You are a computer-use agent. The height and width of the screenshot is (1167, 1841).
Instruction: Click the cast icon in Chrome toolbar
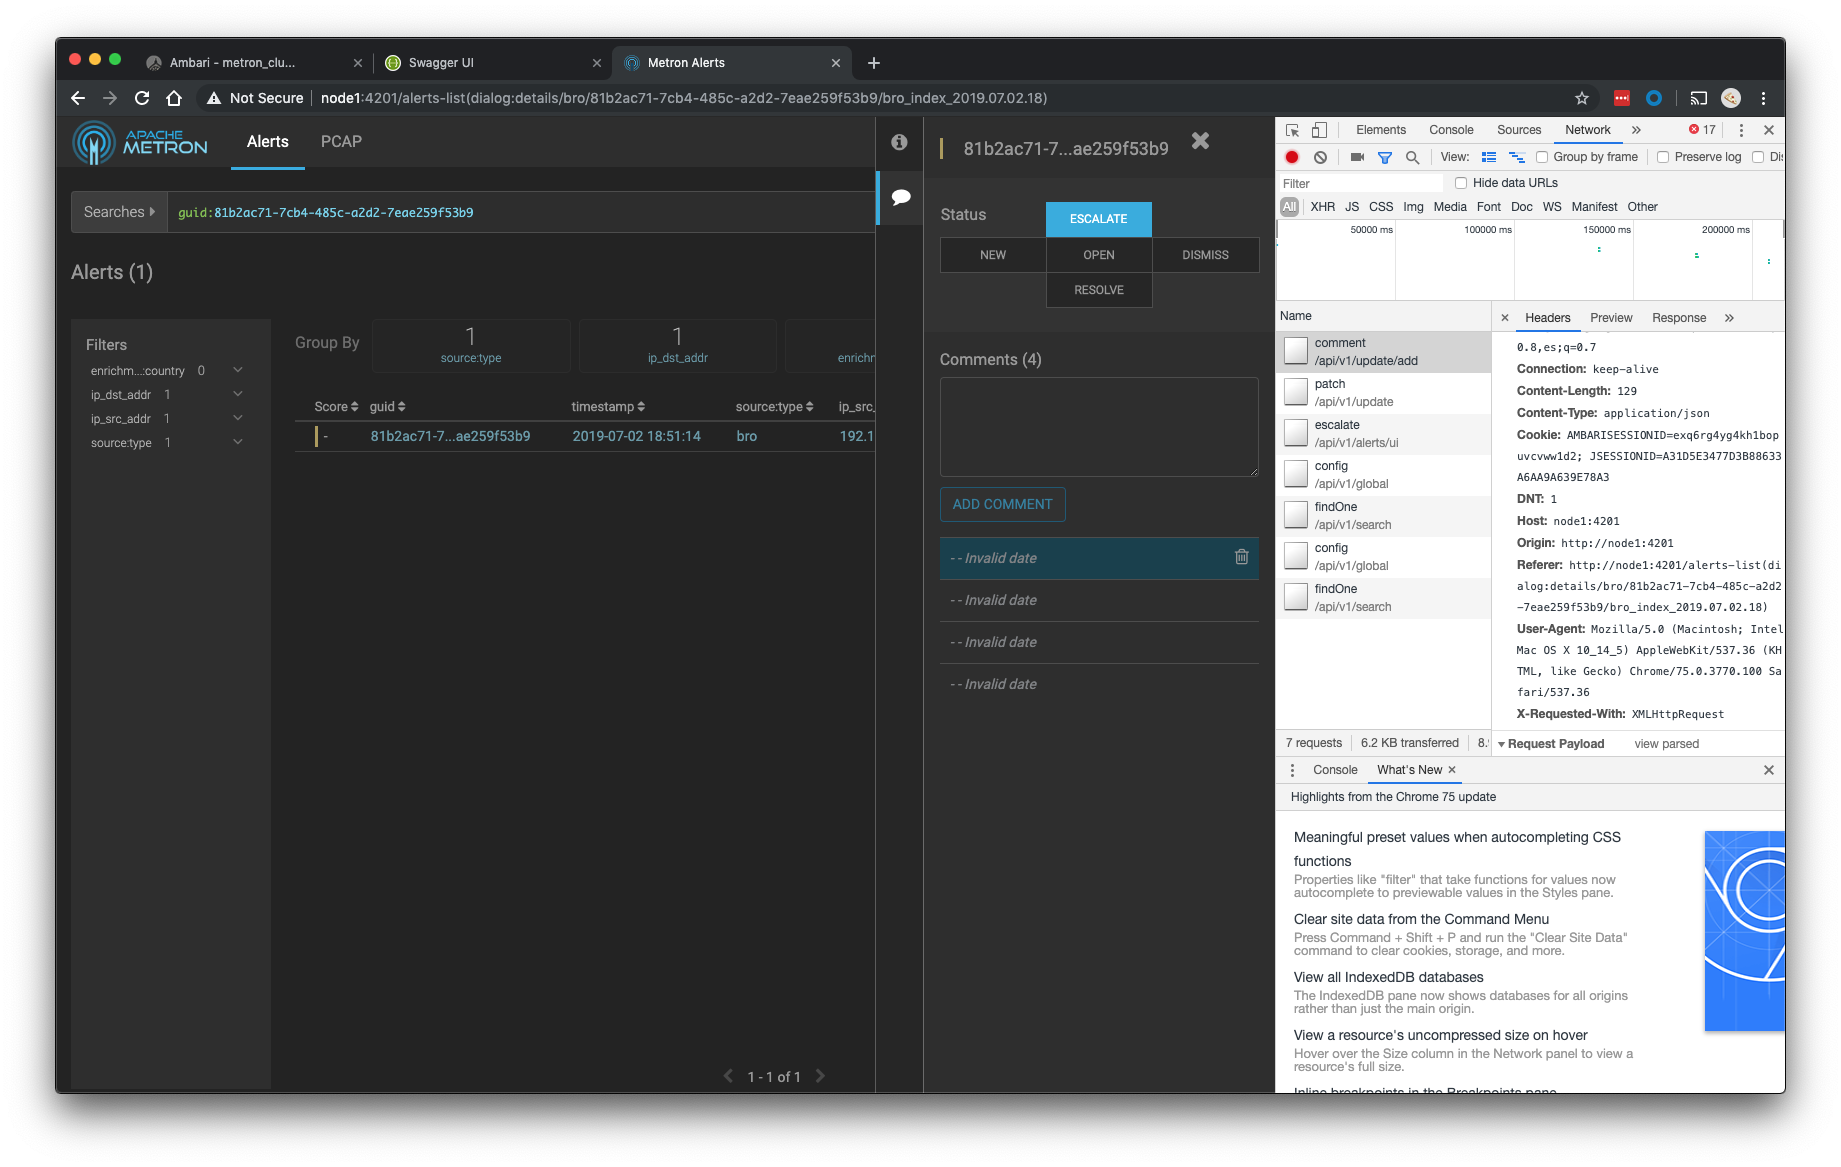tap(1698, 98)
